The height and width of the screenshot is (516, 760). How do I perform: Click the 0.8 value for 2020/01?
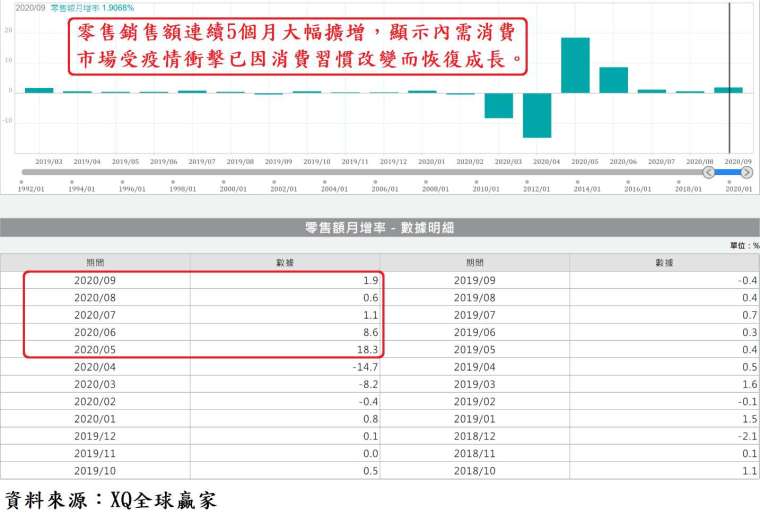pos(371,419)
